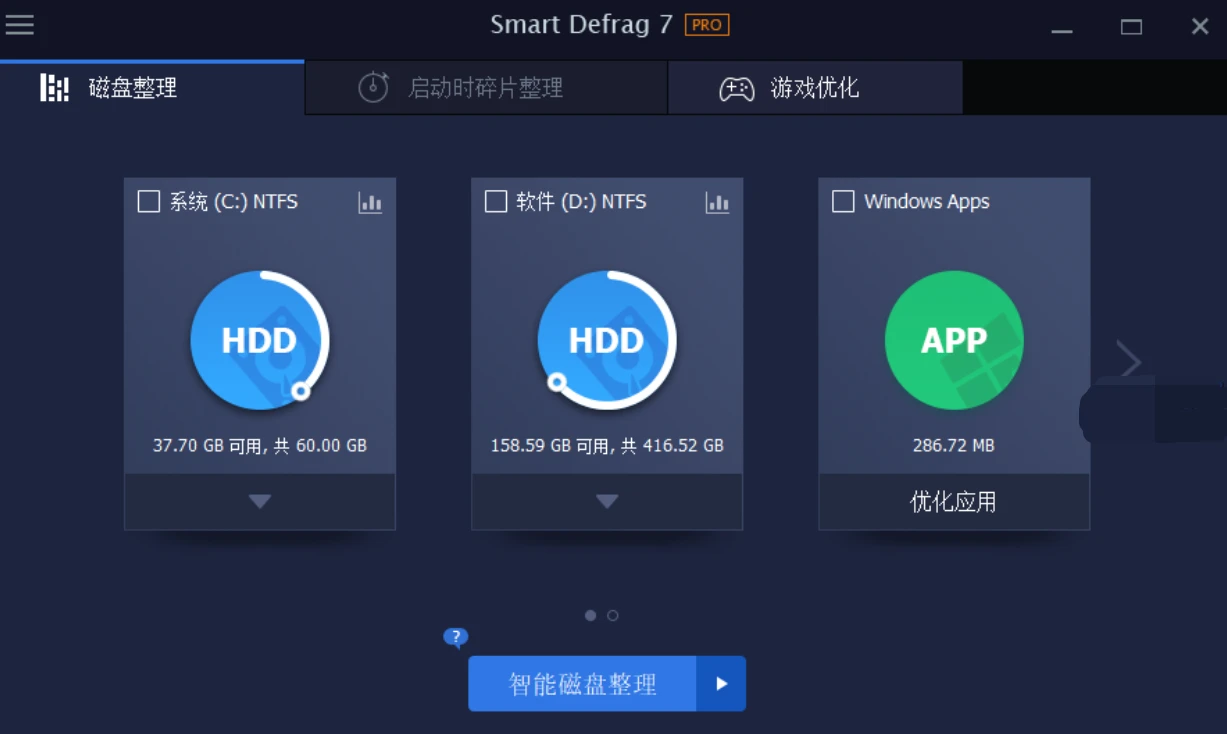This screenshot has height=734, width=1227.
Task: Click the 优化应用 button
Action: tap(954, 501)
